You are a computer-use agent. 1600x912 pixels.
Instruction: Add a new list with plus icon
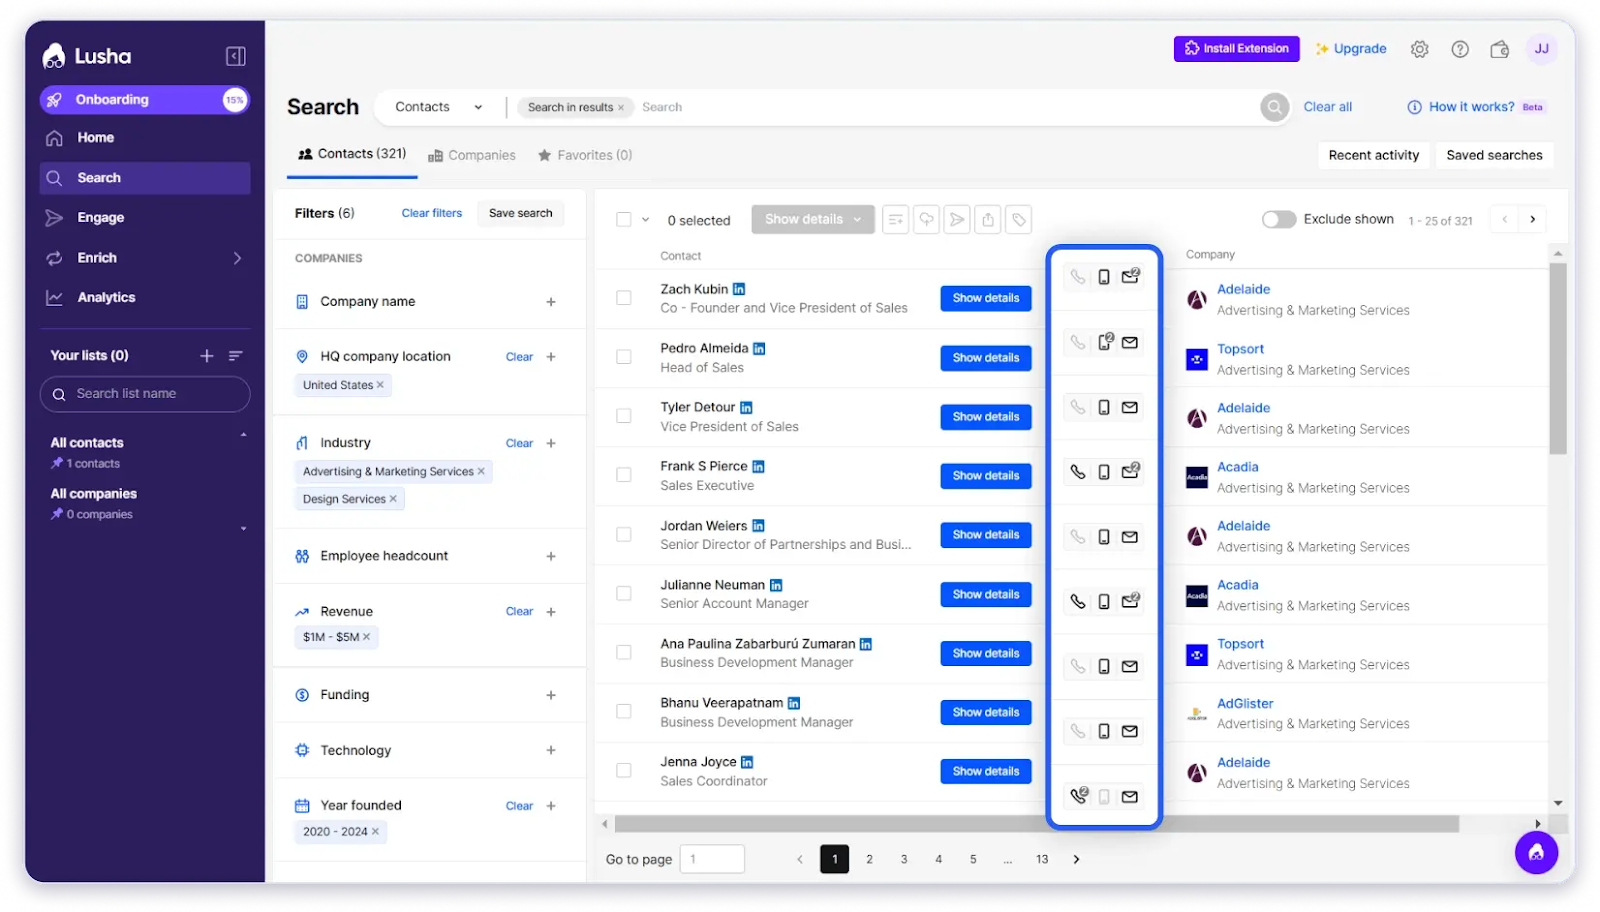coord(207,356)
